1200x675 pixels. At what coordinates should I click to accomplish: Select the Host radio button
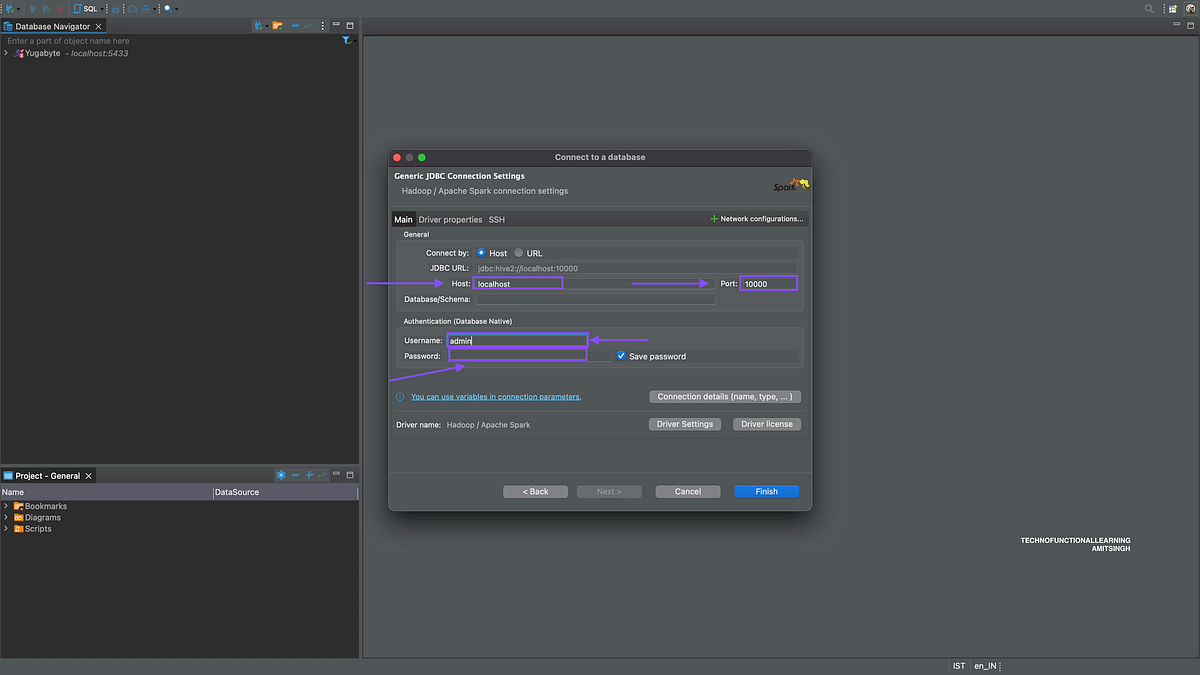click(x=481, y=252)
